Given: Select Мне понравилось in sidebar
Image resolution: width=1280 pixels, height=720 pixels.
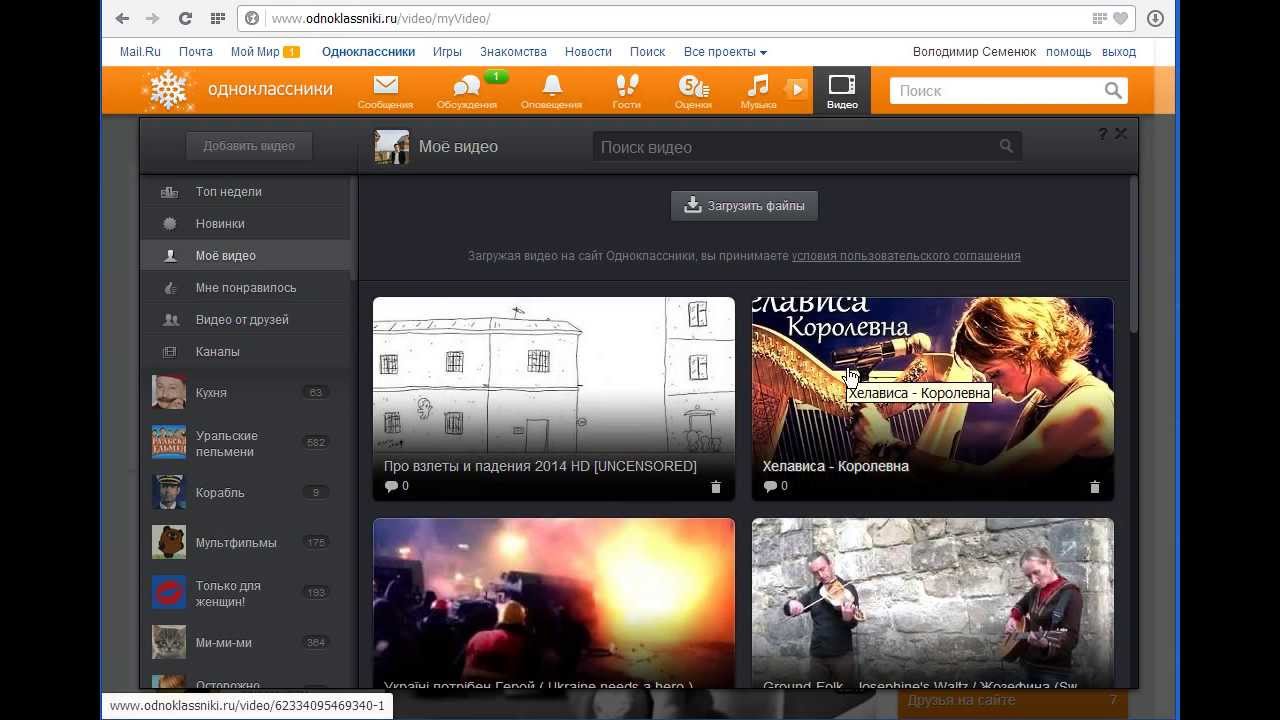Looking at the screenshot, I should click(x=245, y=288).
